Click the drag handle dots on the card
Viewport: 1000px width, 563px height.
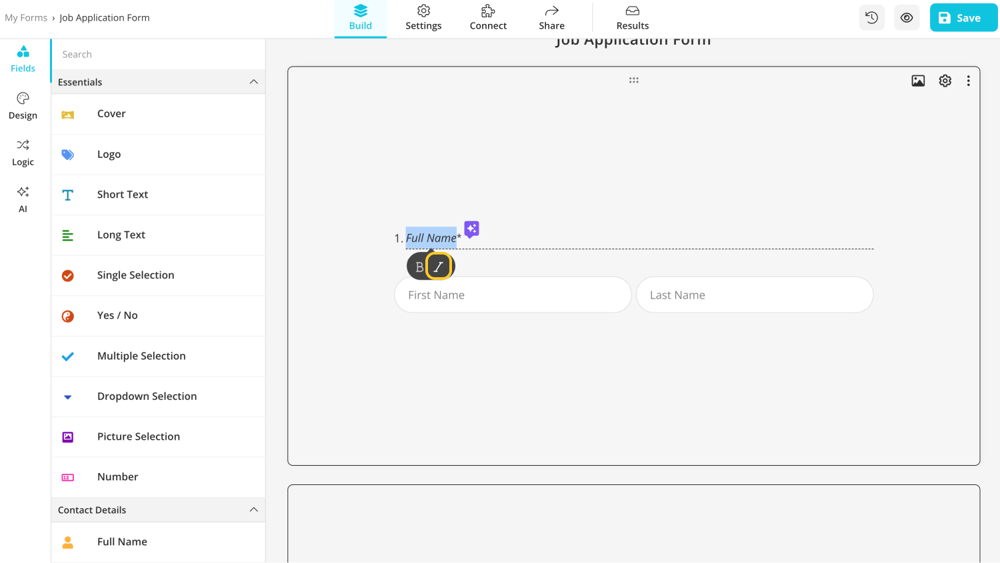tap(633, 80)
